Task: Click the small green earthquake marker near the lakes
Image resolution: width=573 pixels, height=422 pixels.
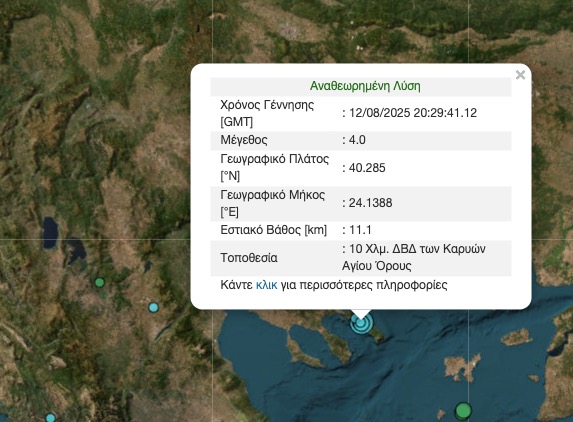Action: coord(99,282)
